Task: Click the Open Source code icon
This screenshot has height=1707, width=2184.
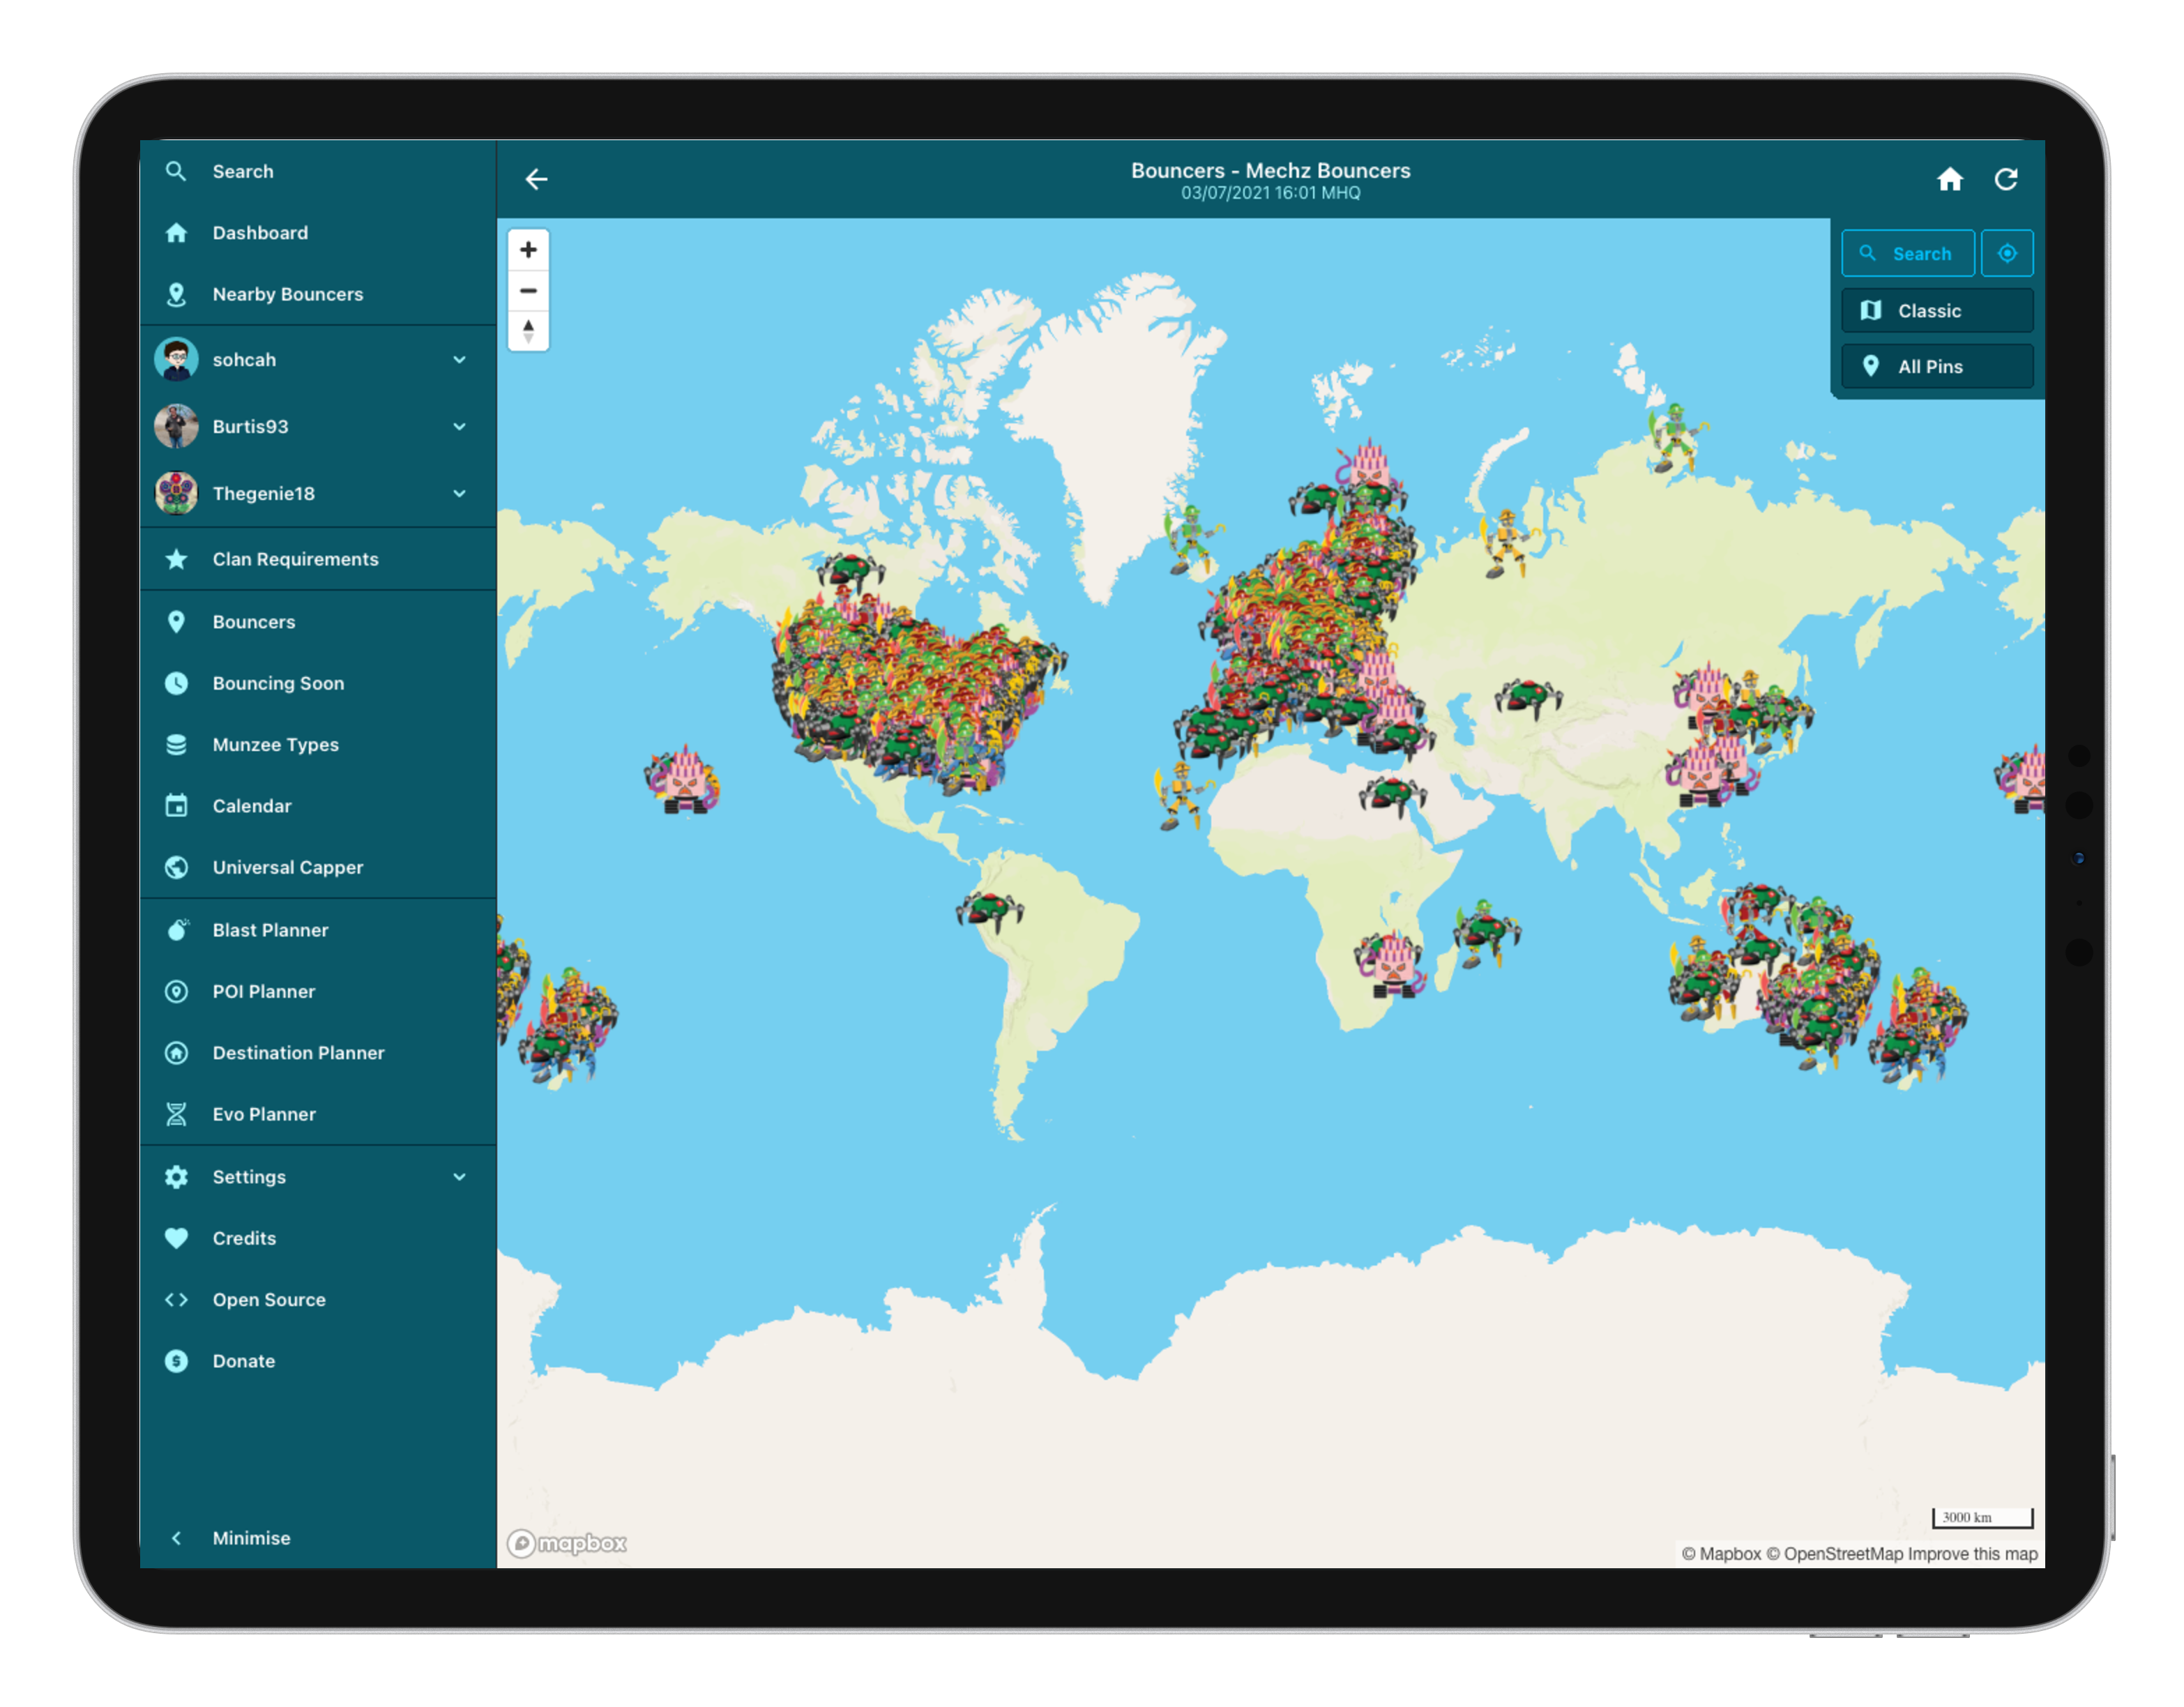Action: [176, 1300]
